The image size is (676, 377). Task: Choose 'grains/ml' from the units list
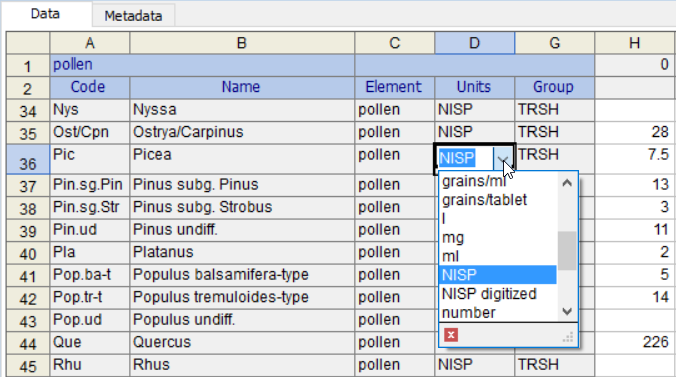tap(498, 181)
